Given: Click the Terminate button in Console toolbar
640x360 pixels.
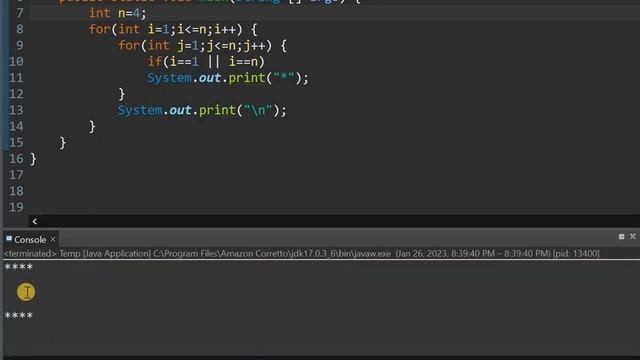Looking at the screenshot, I should [x=621, y=236].
